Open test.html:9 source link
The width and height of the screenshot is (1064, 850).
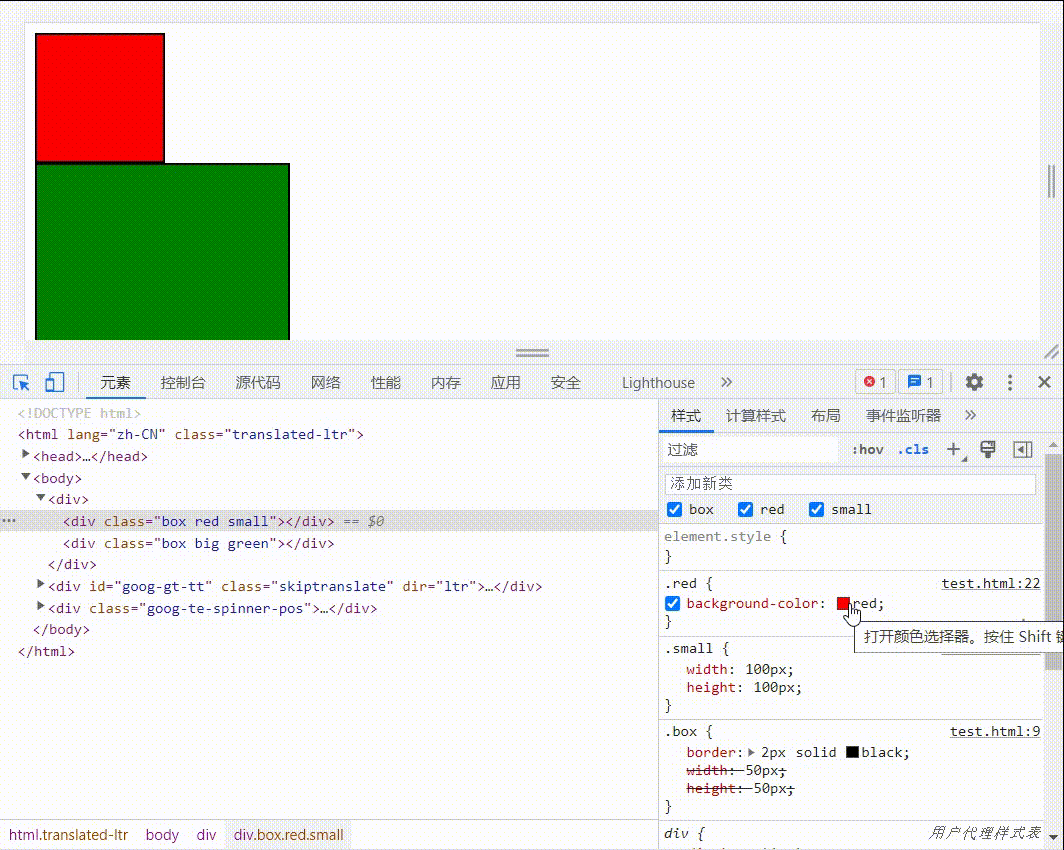(x=995, y=731)
